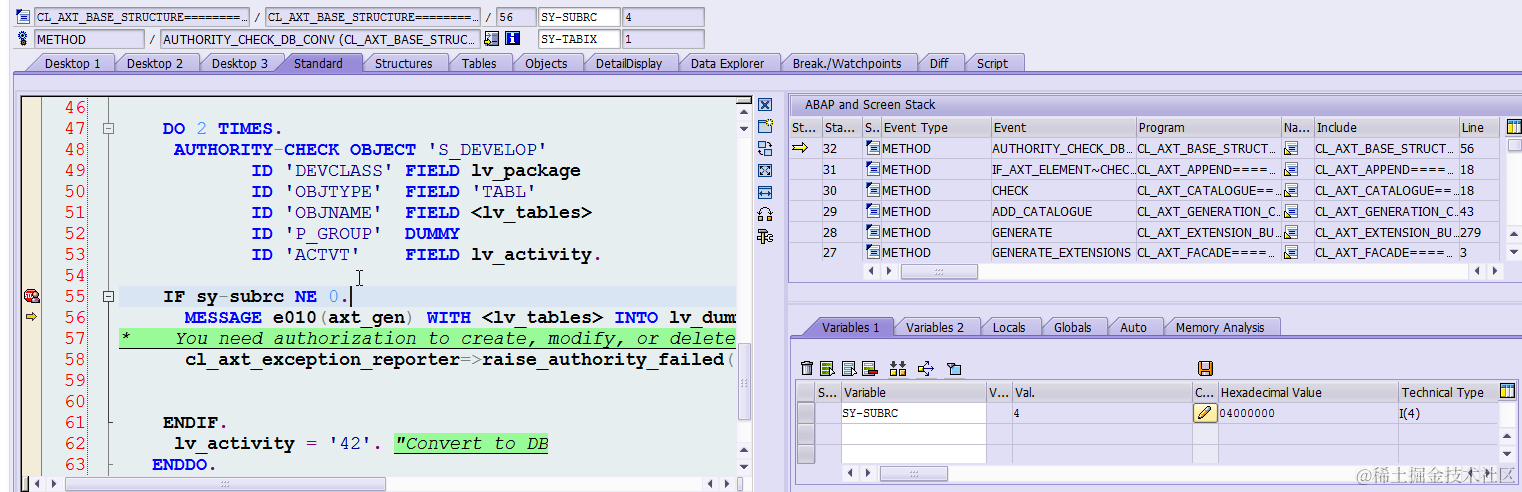The width and height of the screenshot is (1522, 492).
Task: Switch to the Locals tab
Action: [1009, 327]
